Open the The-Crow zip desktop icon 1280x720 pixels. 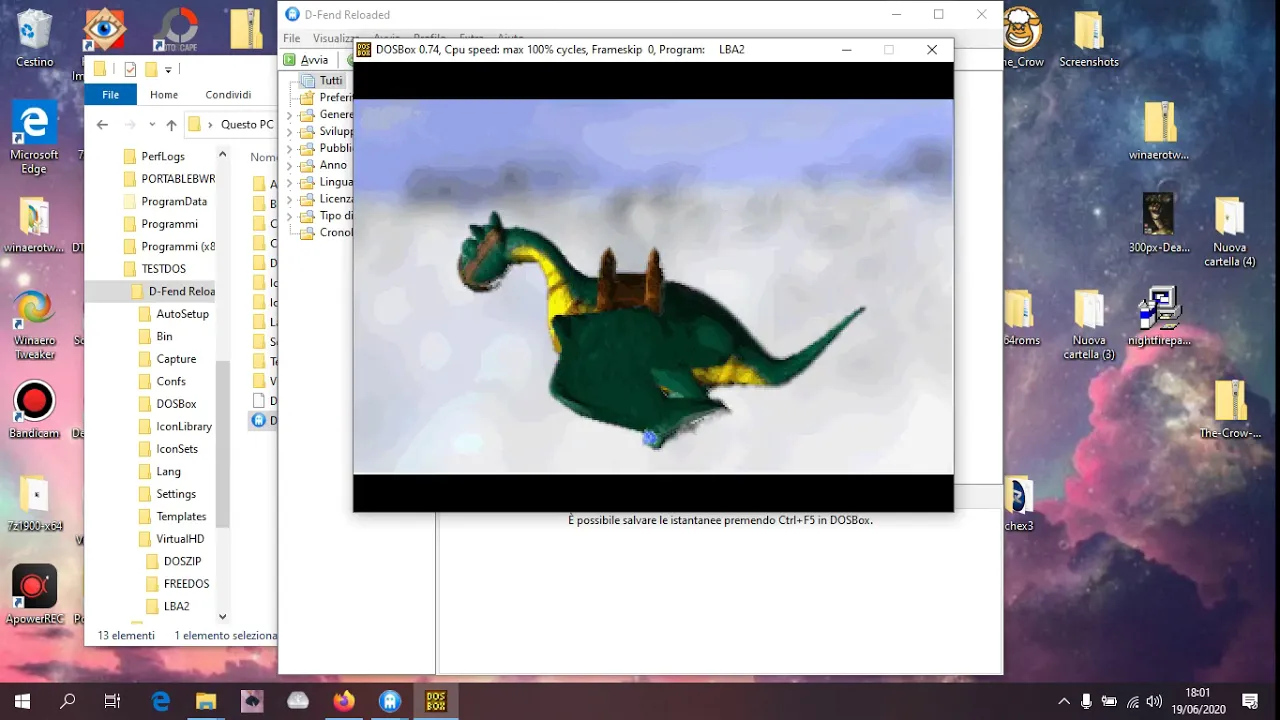1230,410
